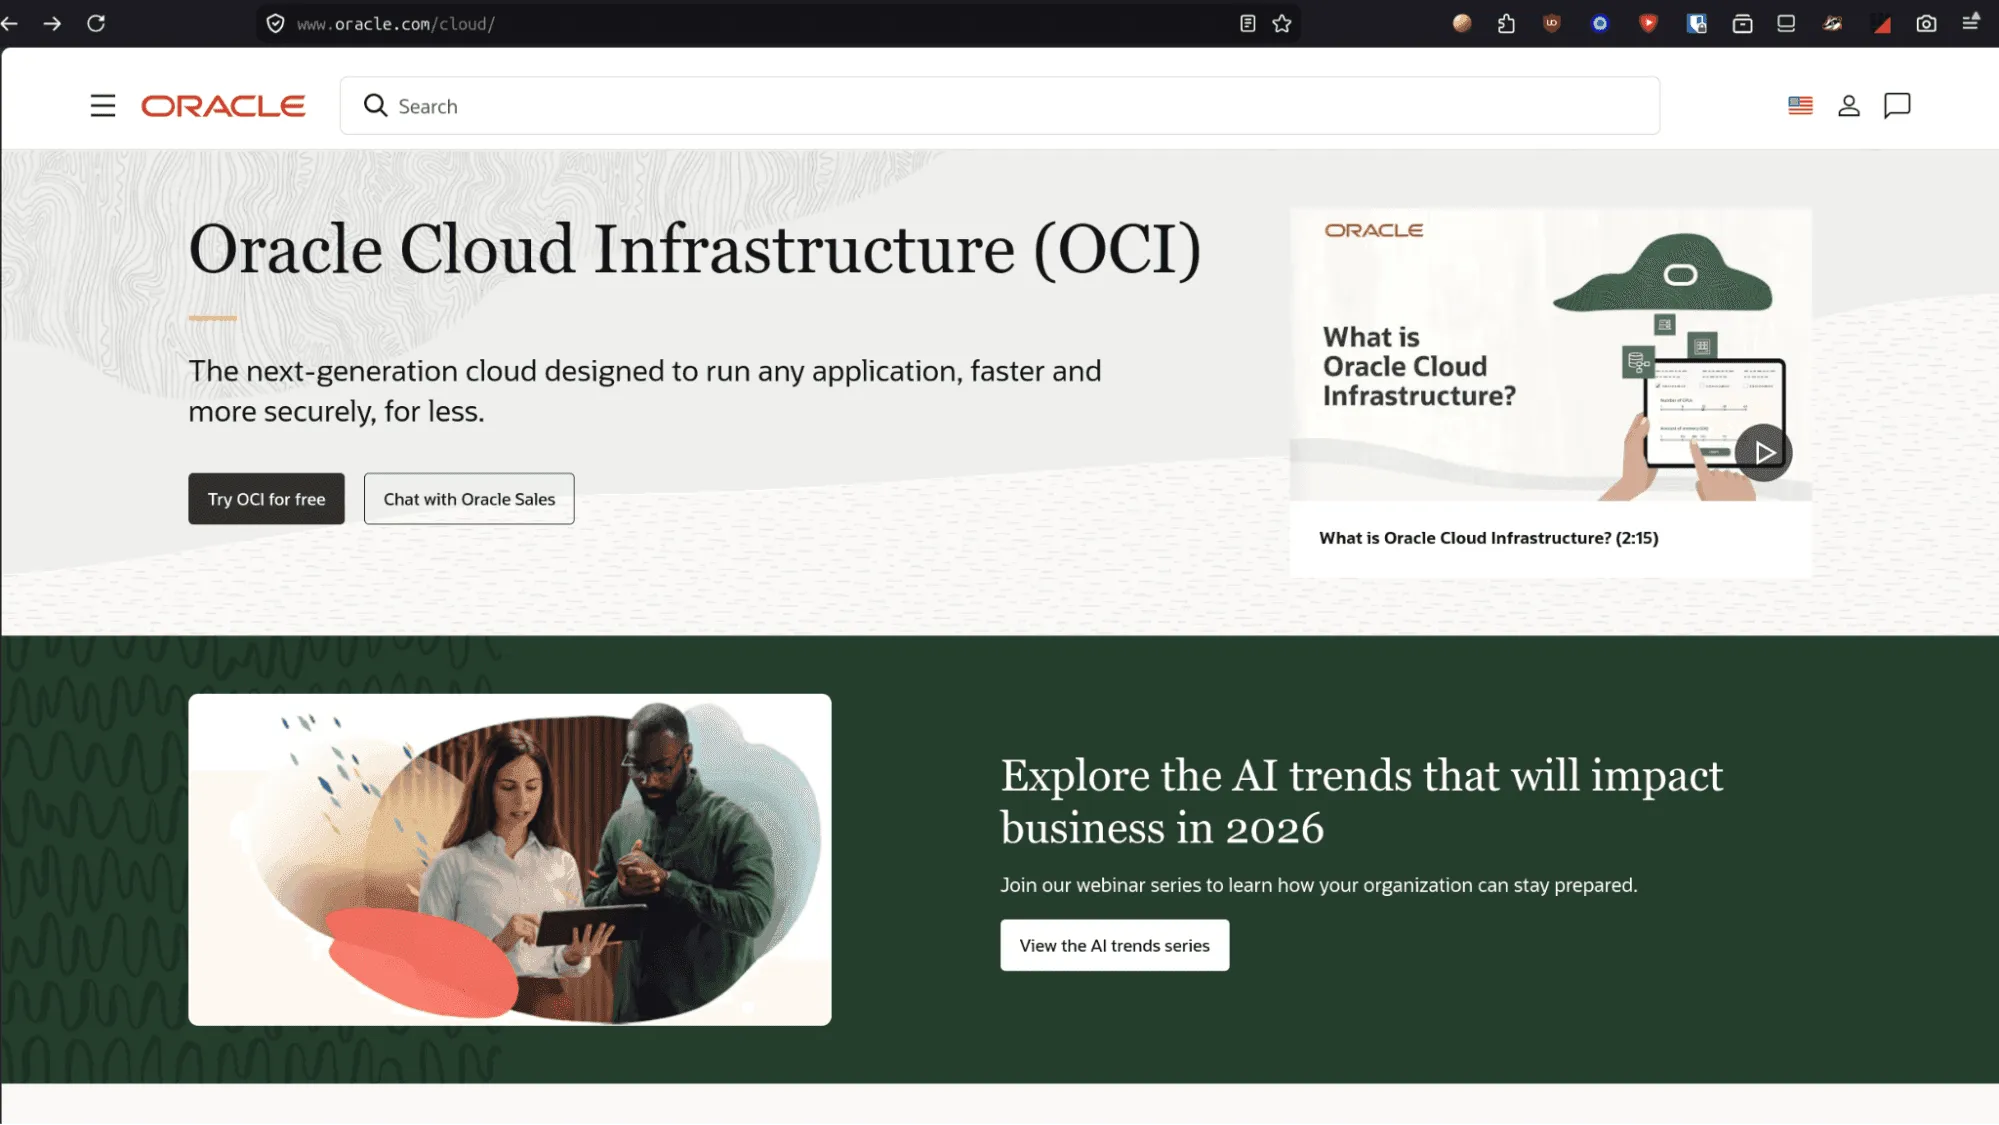The image size is (1999, 1125).
Task: Play the What is Oracle Cloud Infrastructure video
Action: 1763,452
